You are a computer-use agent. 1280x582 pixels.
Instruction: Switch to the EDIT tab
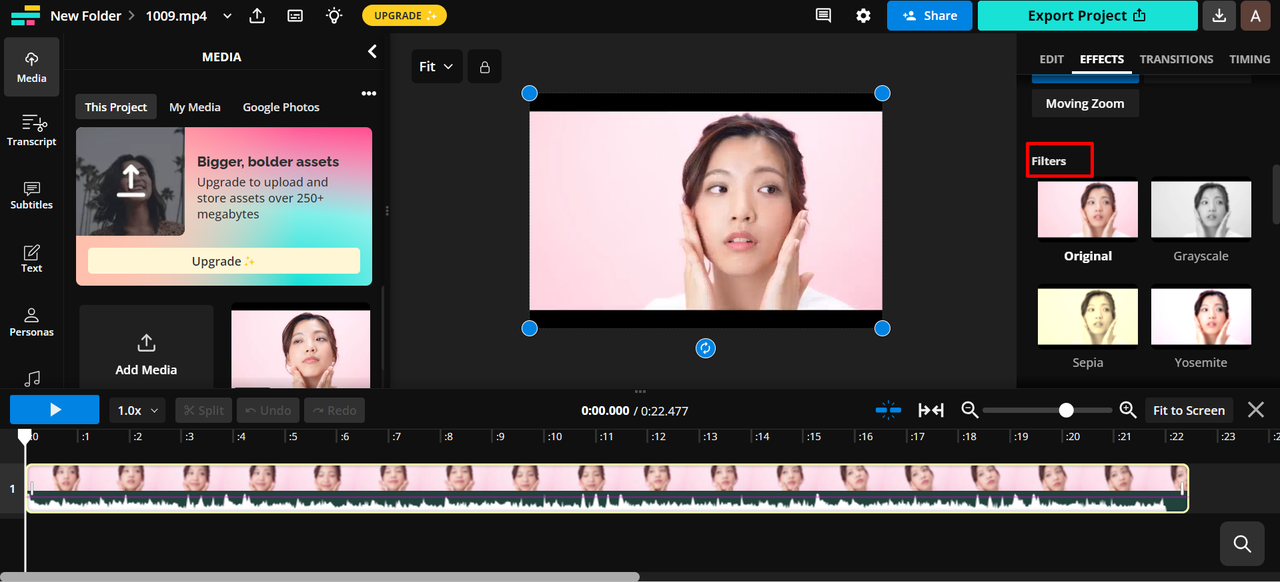[1051, 59]
